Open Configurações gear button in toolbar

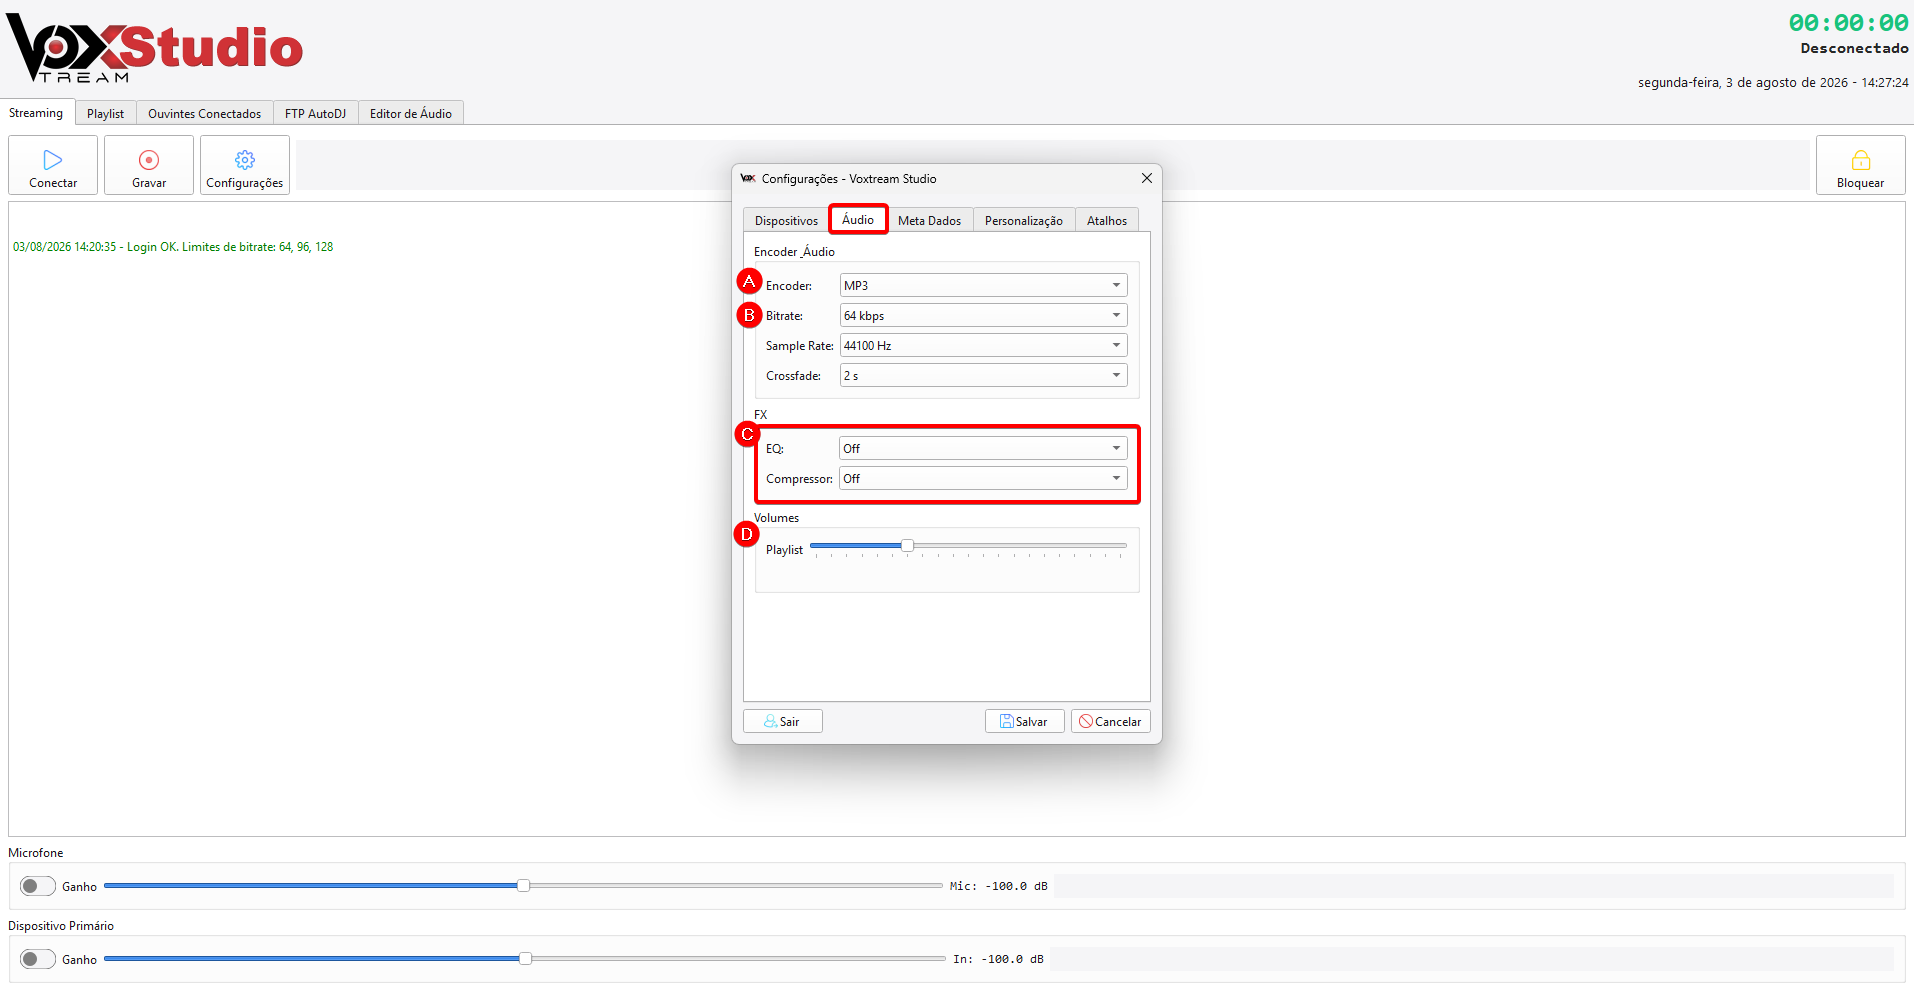coord(245,165)
